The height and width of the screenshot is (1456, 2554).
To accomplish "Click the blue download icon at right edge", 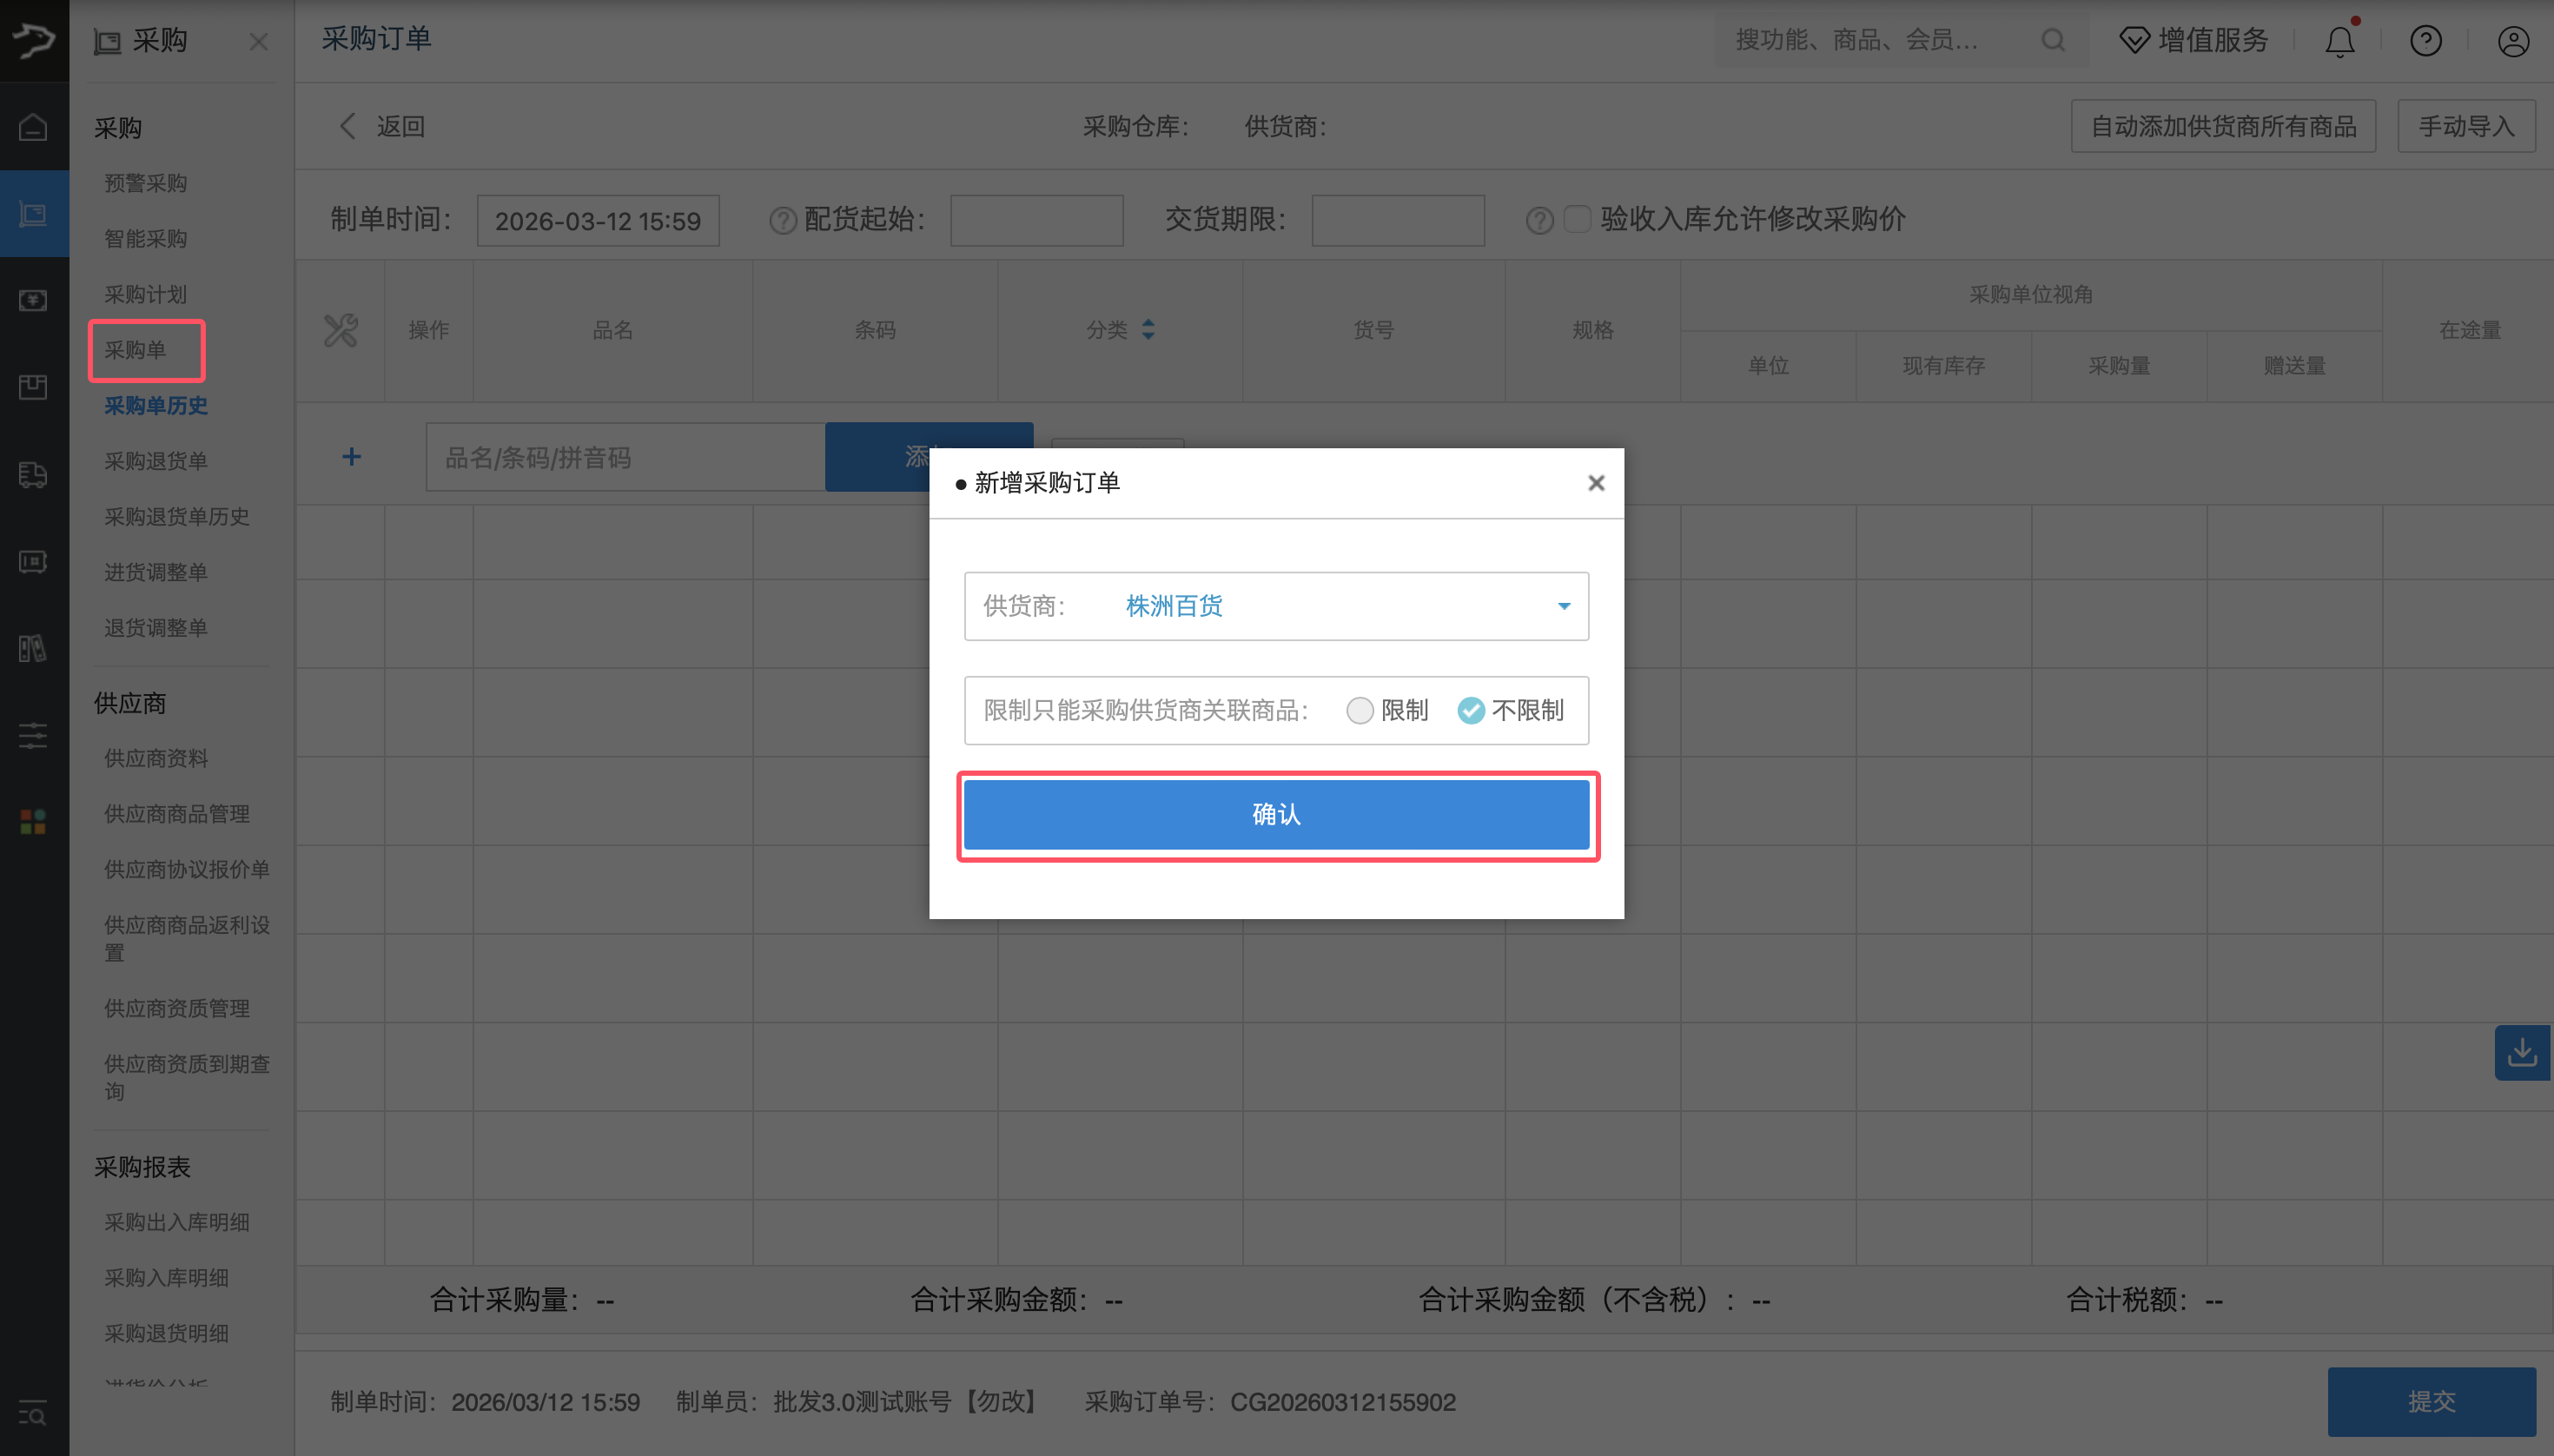I will point(2521,1052).
